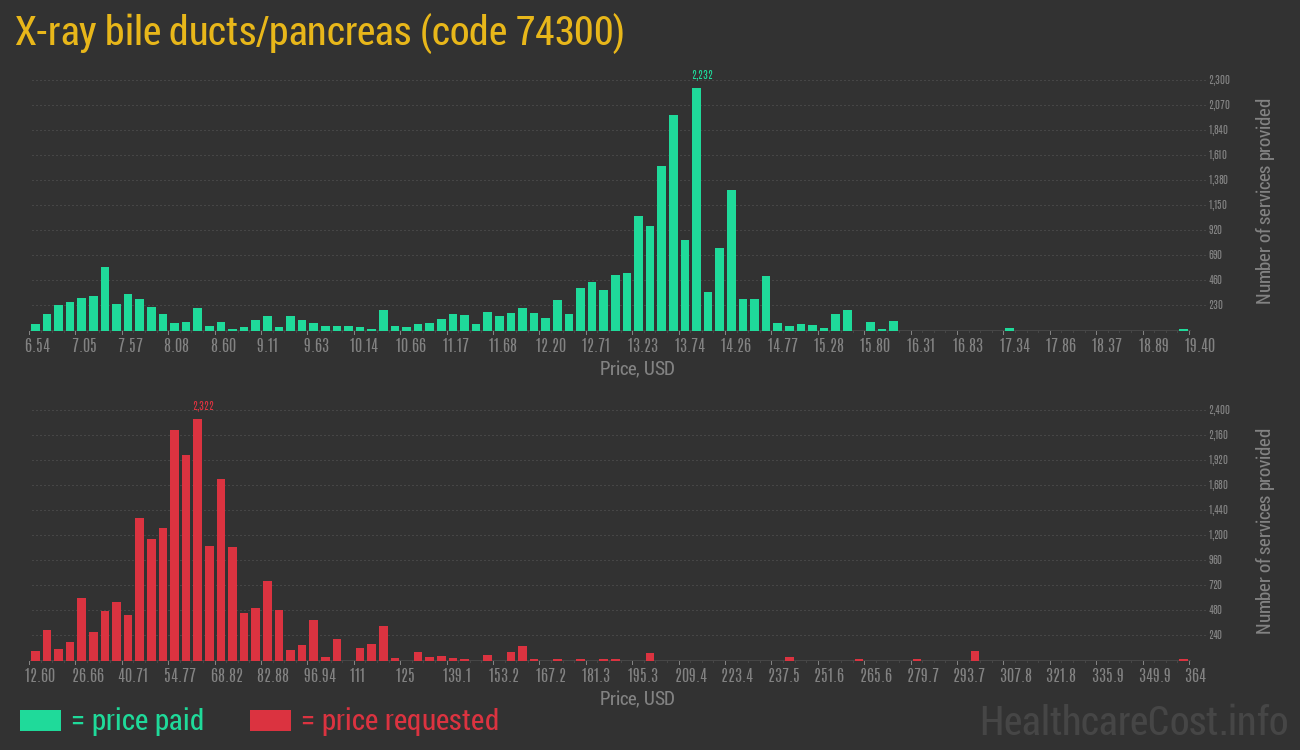Screen dimensions: 1300x750
Task: Click the 364 tick on the bottom x-axis
Action: [1194, 675]
